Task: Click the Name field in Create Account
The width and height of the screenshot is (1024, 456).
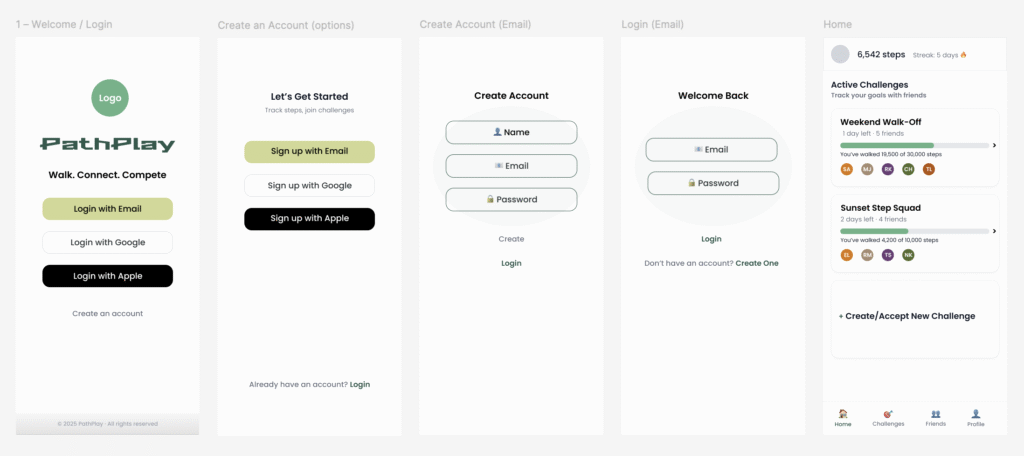Action: coord(511,132)
